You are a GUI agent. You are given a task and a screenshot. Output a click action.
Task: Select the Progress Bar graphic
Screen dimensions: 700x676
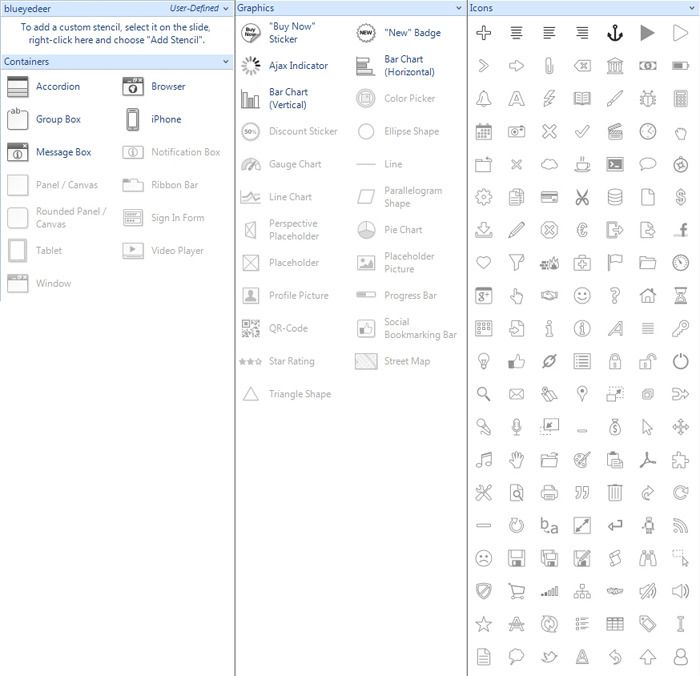pyautogui.click(x=396, y=296)
